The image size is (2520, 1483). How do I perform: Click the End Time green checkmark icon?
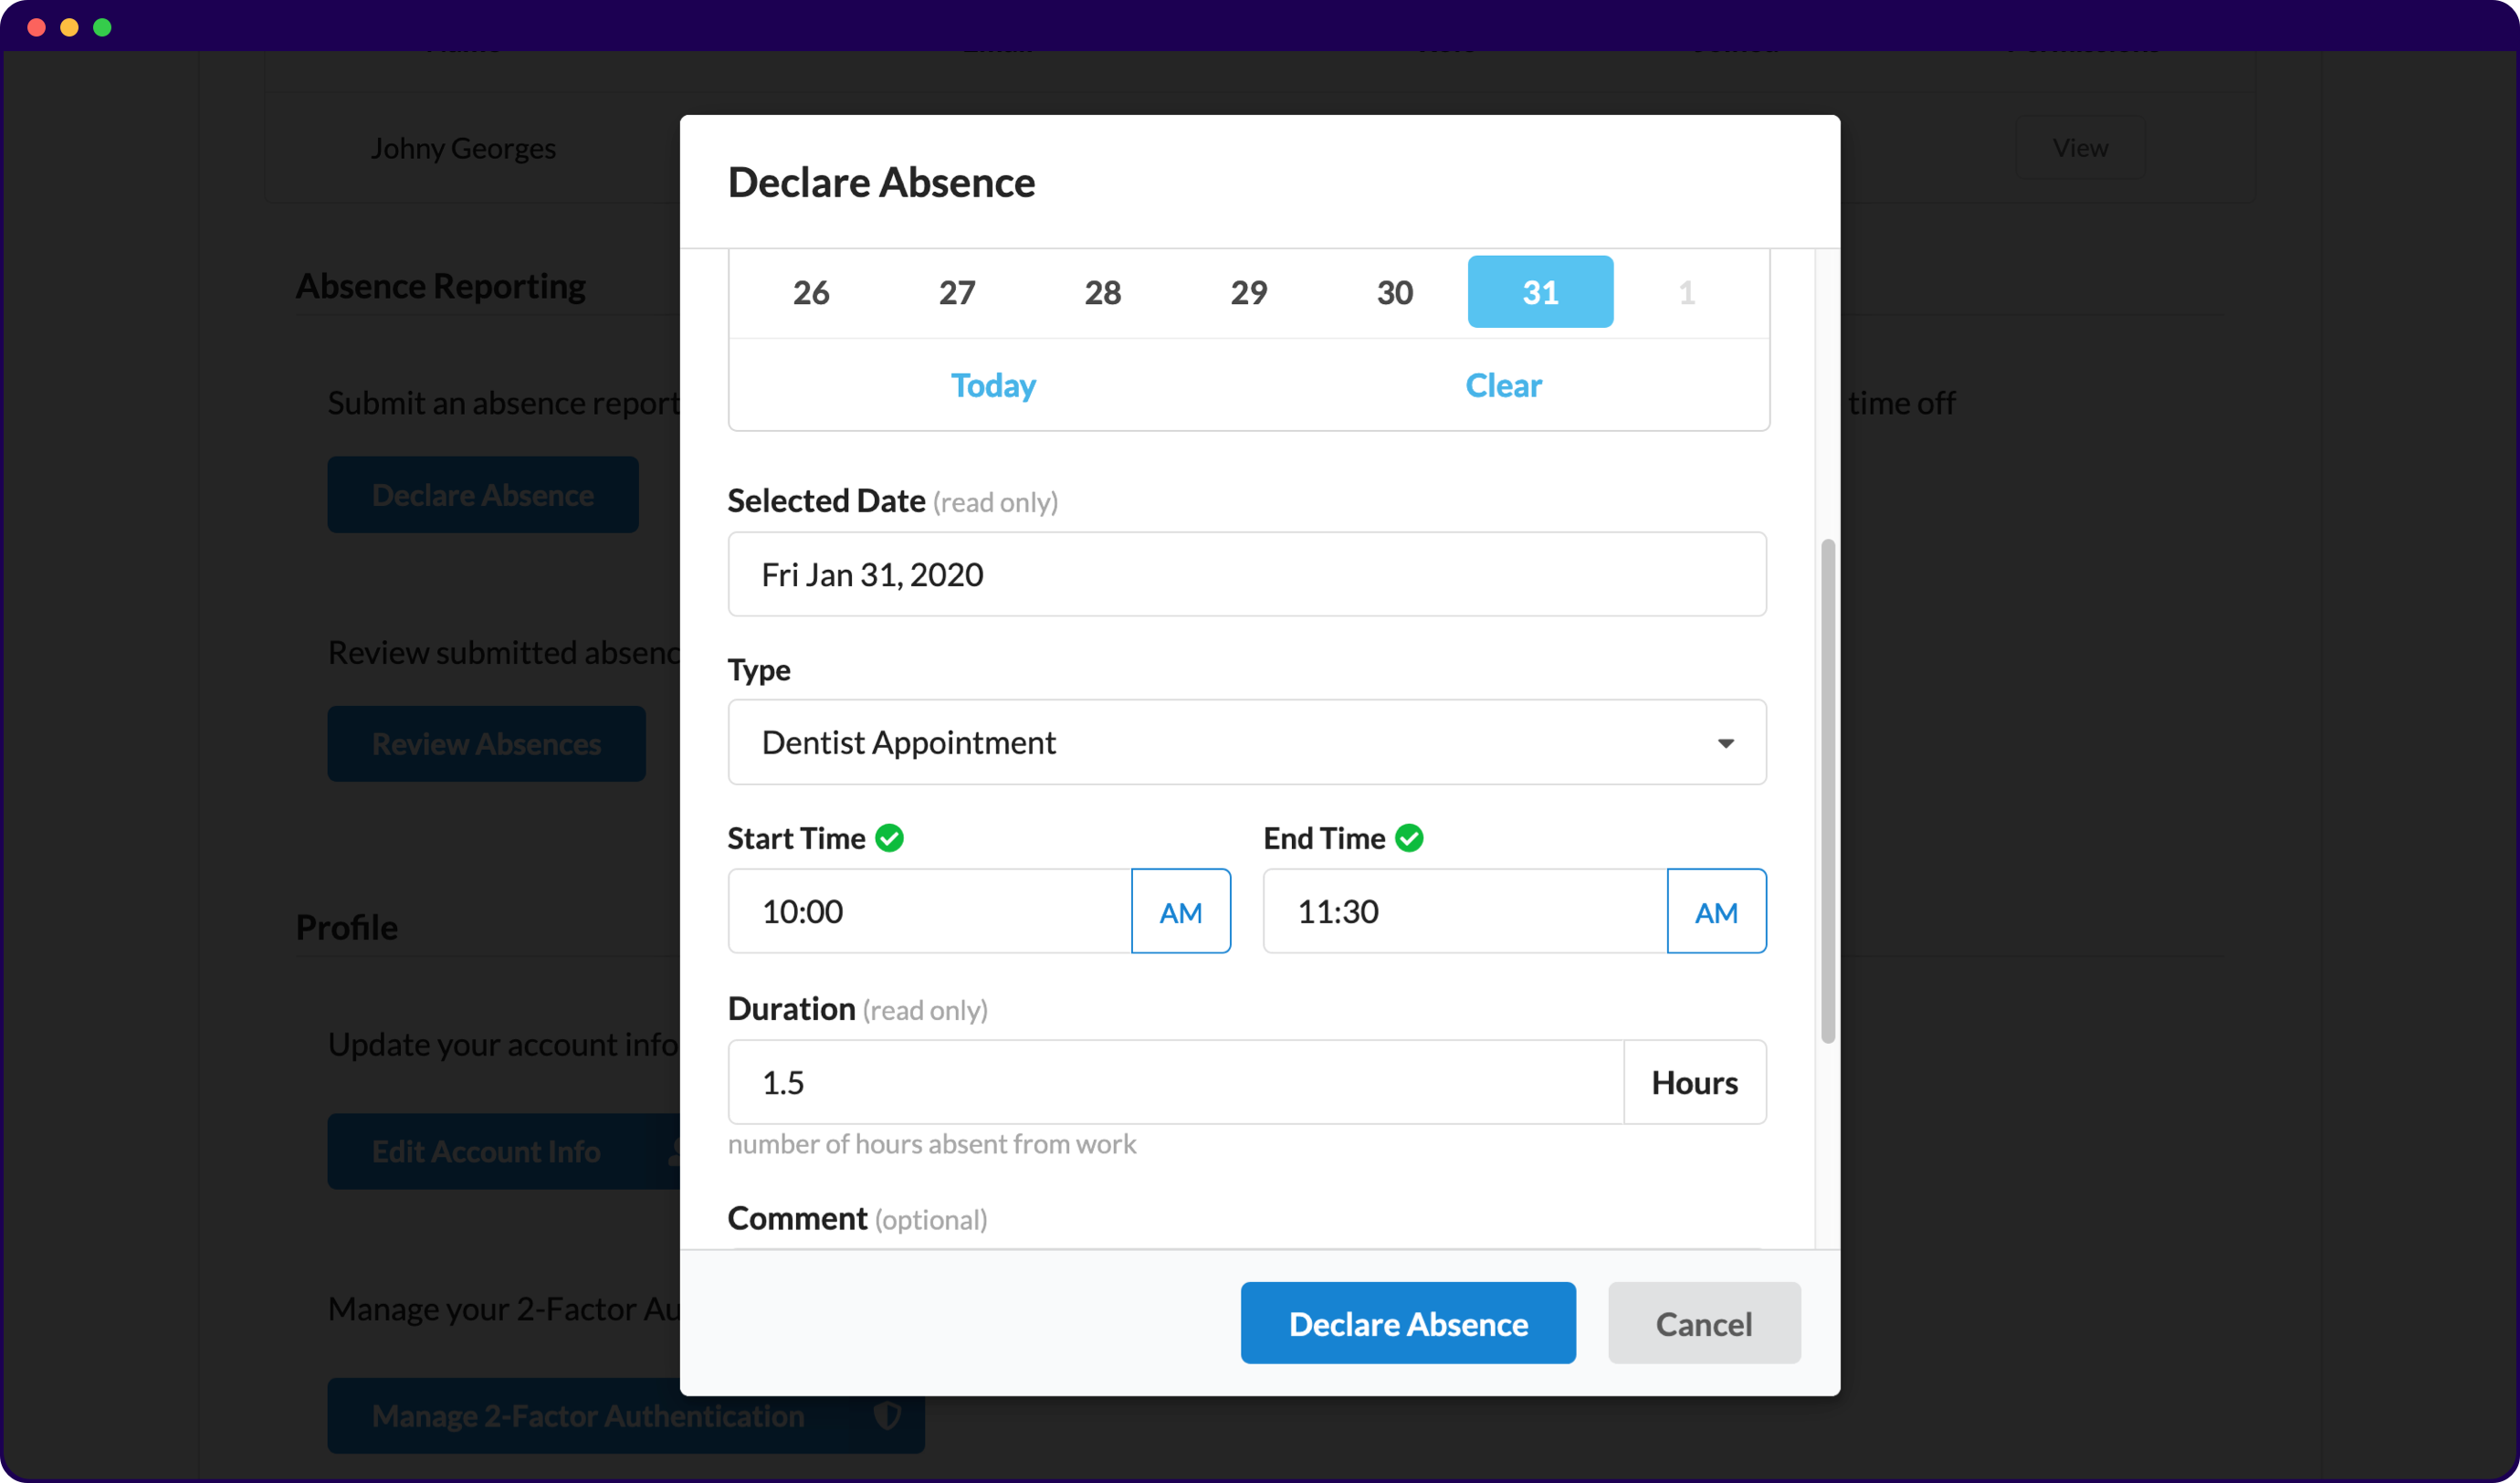point(1409,838)
